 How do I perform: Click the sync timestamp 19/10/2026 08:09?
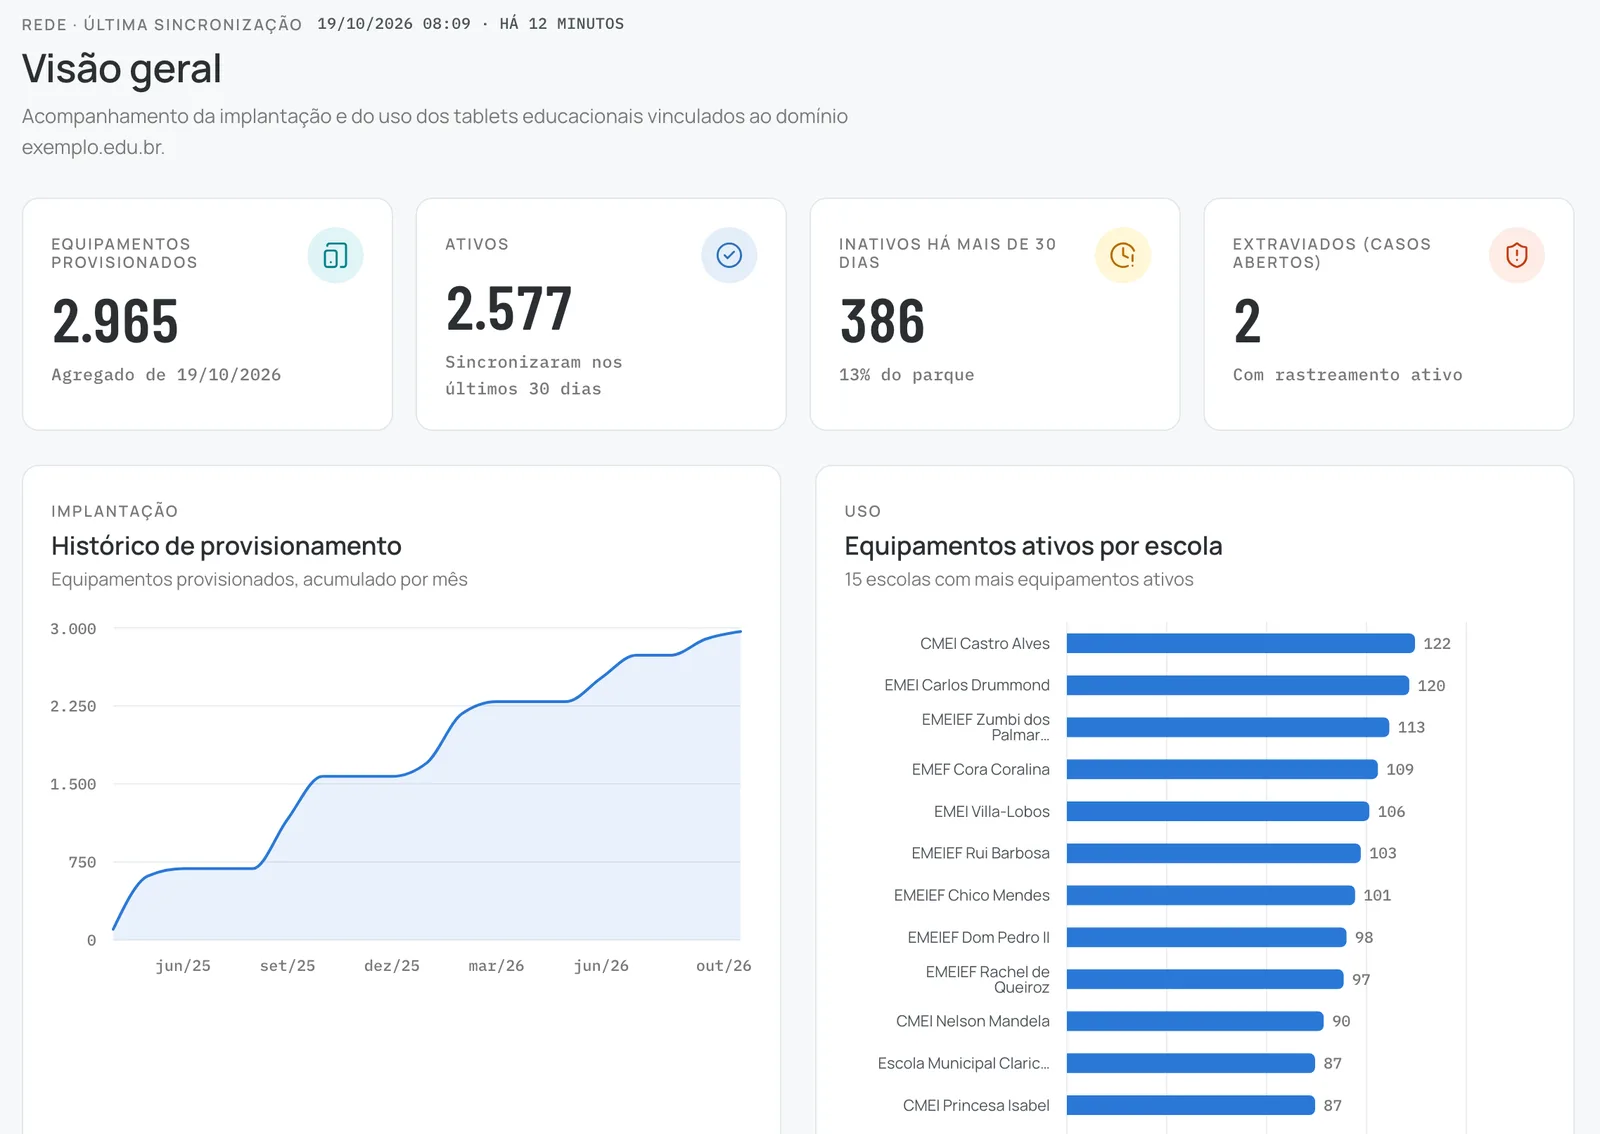tap(394, 24)
